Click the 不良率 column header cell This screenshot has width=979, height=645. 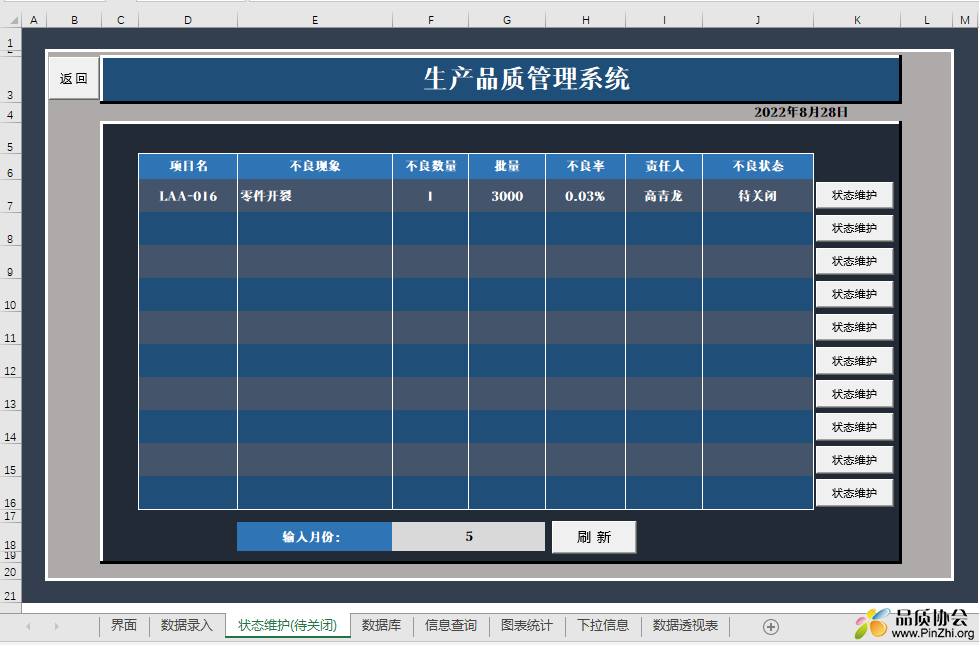pos(585,166)
